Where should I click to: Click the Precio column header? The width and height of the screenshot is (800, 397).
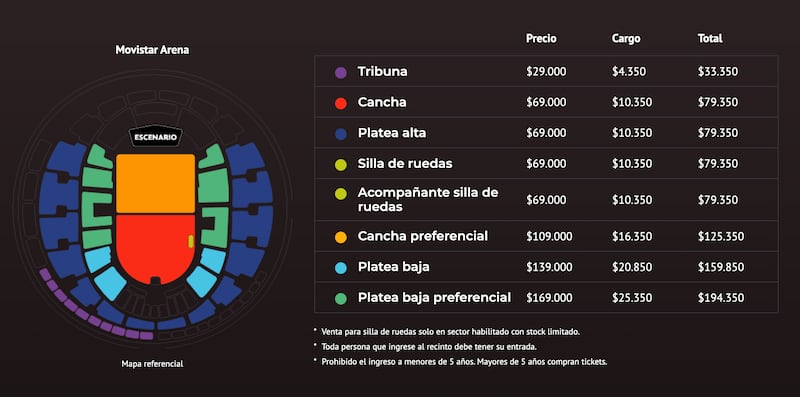click(541, 38)
